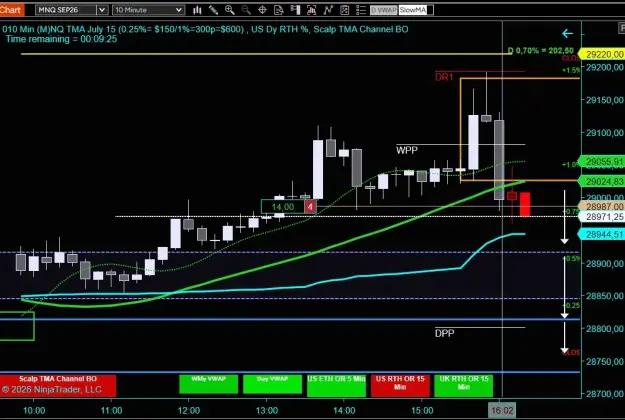Click the zoom in magnifier icon

(230, 10)
